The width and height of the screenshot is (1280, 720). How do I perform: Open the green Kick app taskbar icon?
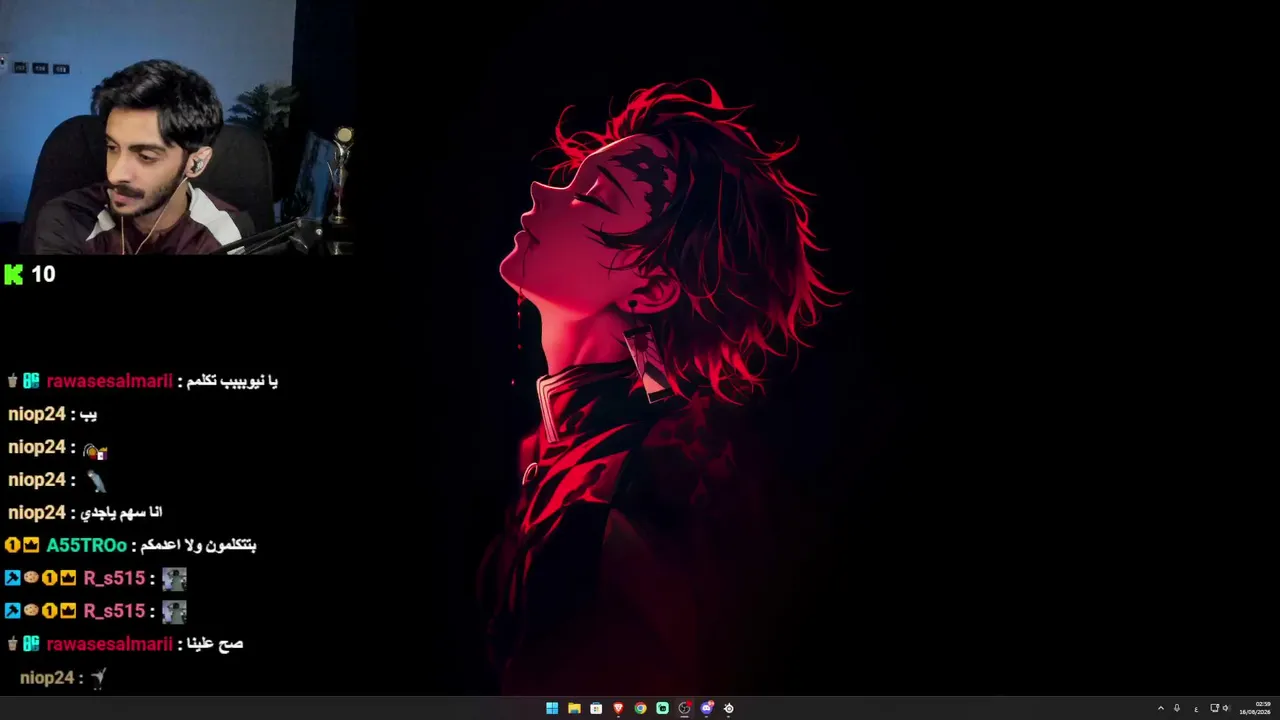tap(662, 708)
